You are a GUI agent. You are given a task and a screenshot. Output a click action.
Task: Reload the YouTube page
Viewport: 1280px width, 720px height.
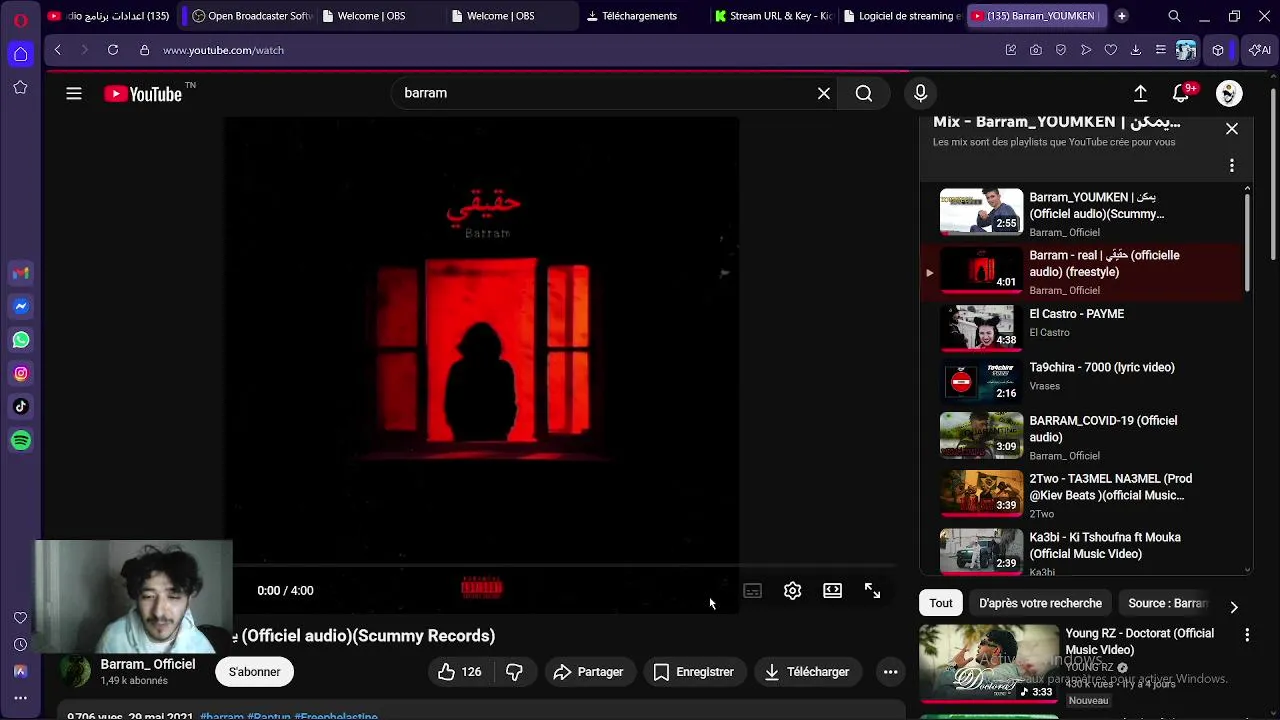point(113,50)
